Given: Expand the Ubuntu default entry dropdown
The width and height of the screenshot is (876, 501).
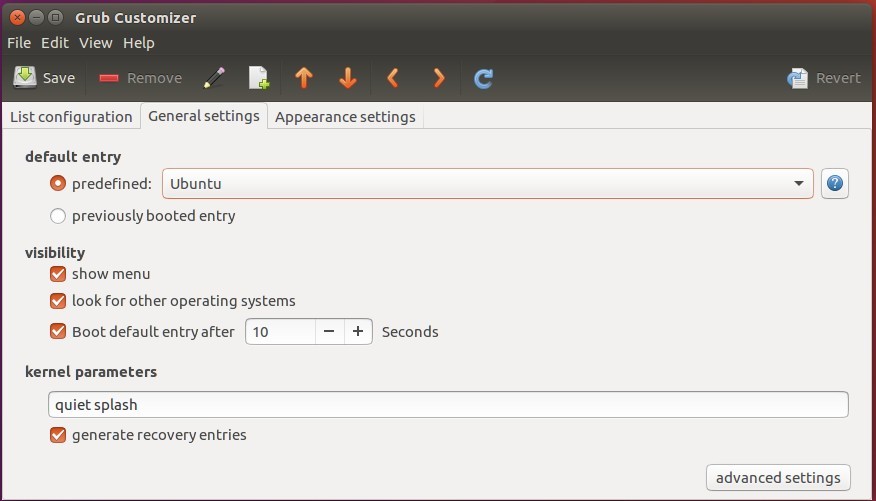Looking at the screenshot, I should (488, 183).
